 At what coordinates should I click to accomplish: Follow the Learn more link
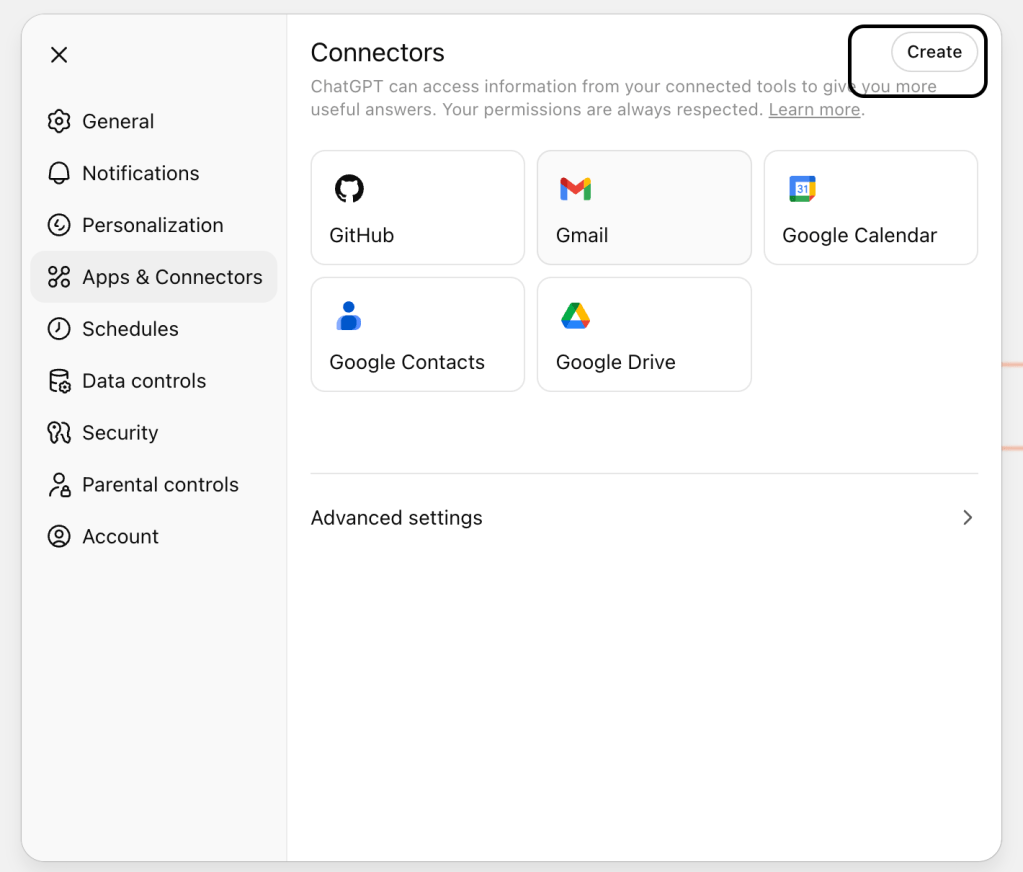[x=814, y=110]
